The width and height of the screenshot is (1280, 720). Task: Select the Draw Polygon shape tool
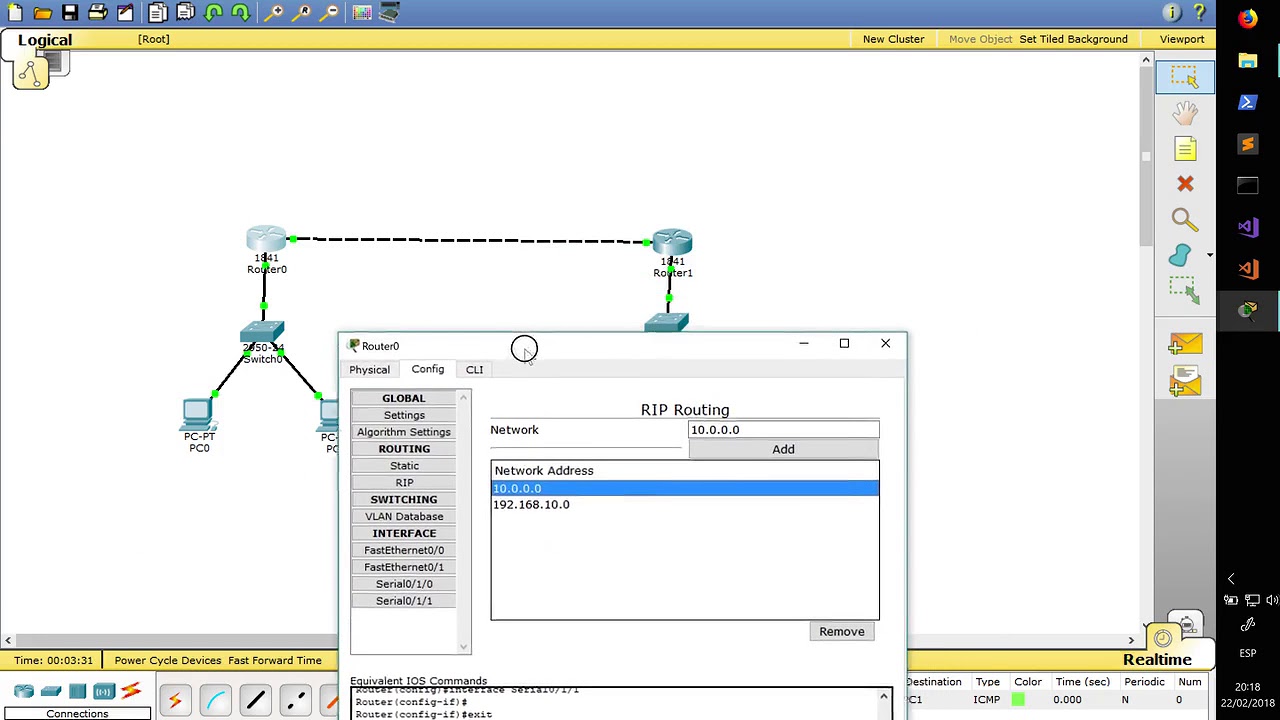click(1180, 256)
